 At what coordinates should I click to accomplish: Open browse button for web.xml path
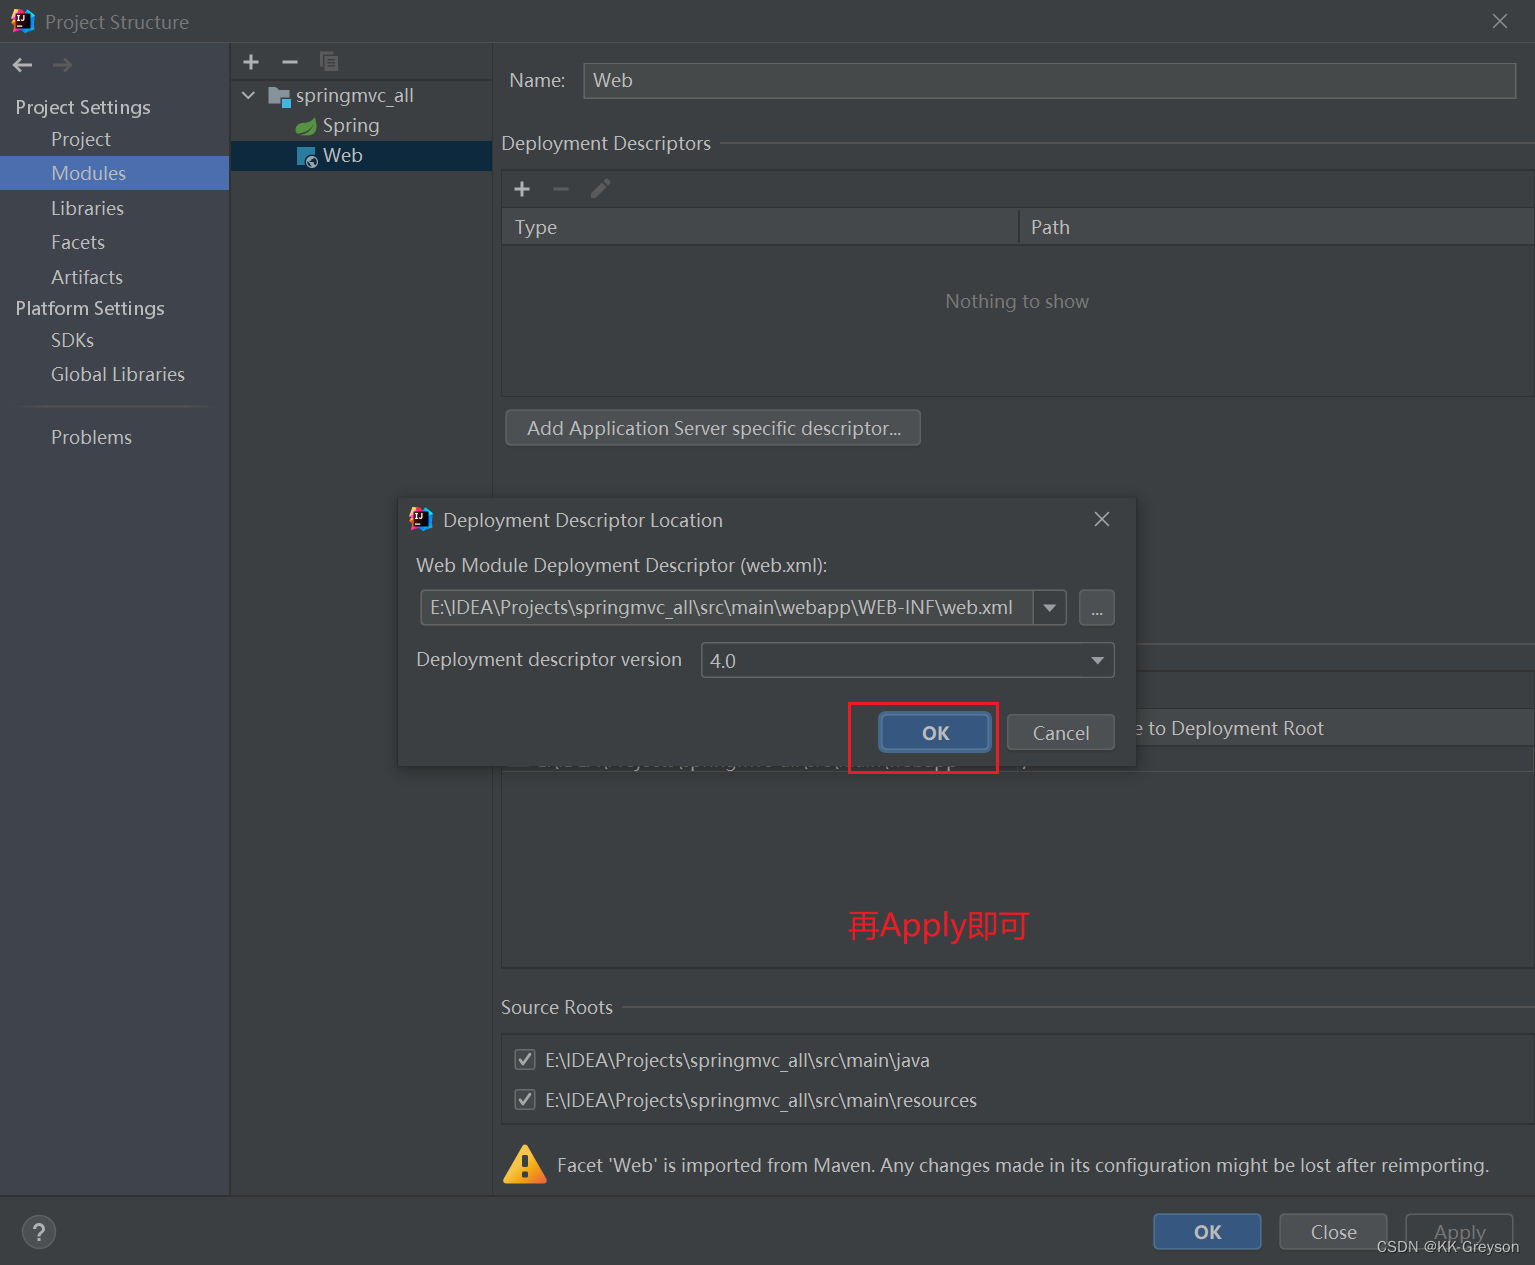click(x=1097, y=608)
